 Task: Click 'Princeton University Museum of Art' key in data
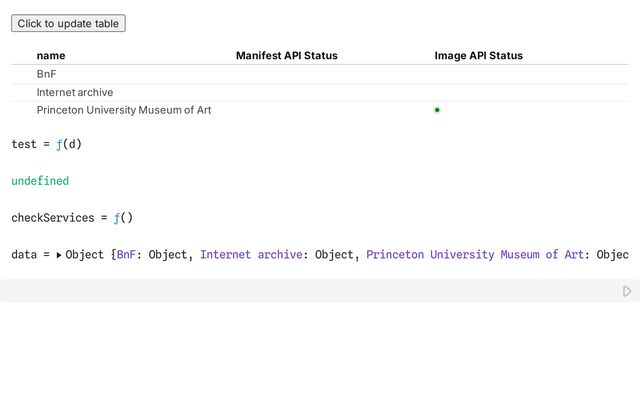(x=475, y=255)
